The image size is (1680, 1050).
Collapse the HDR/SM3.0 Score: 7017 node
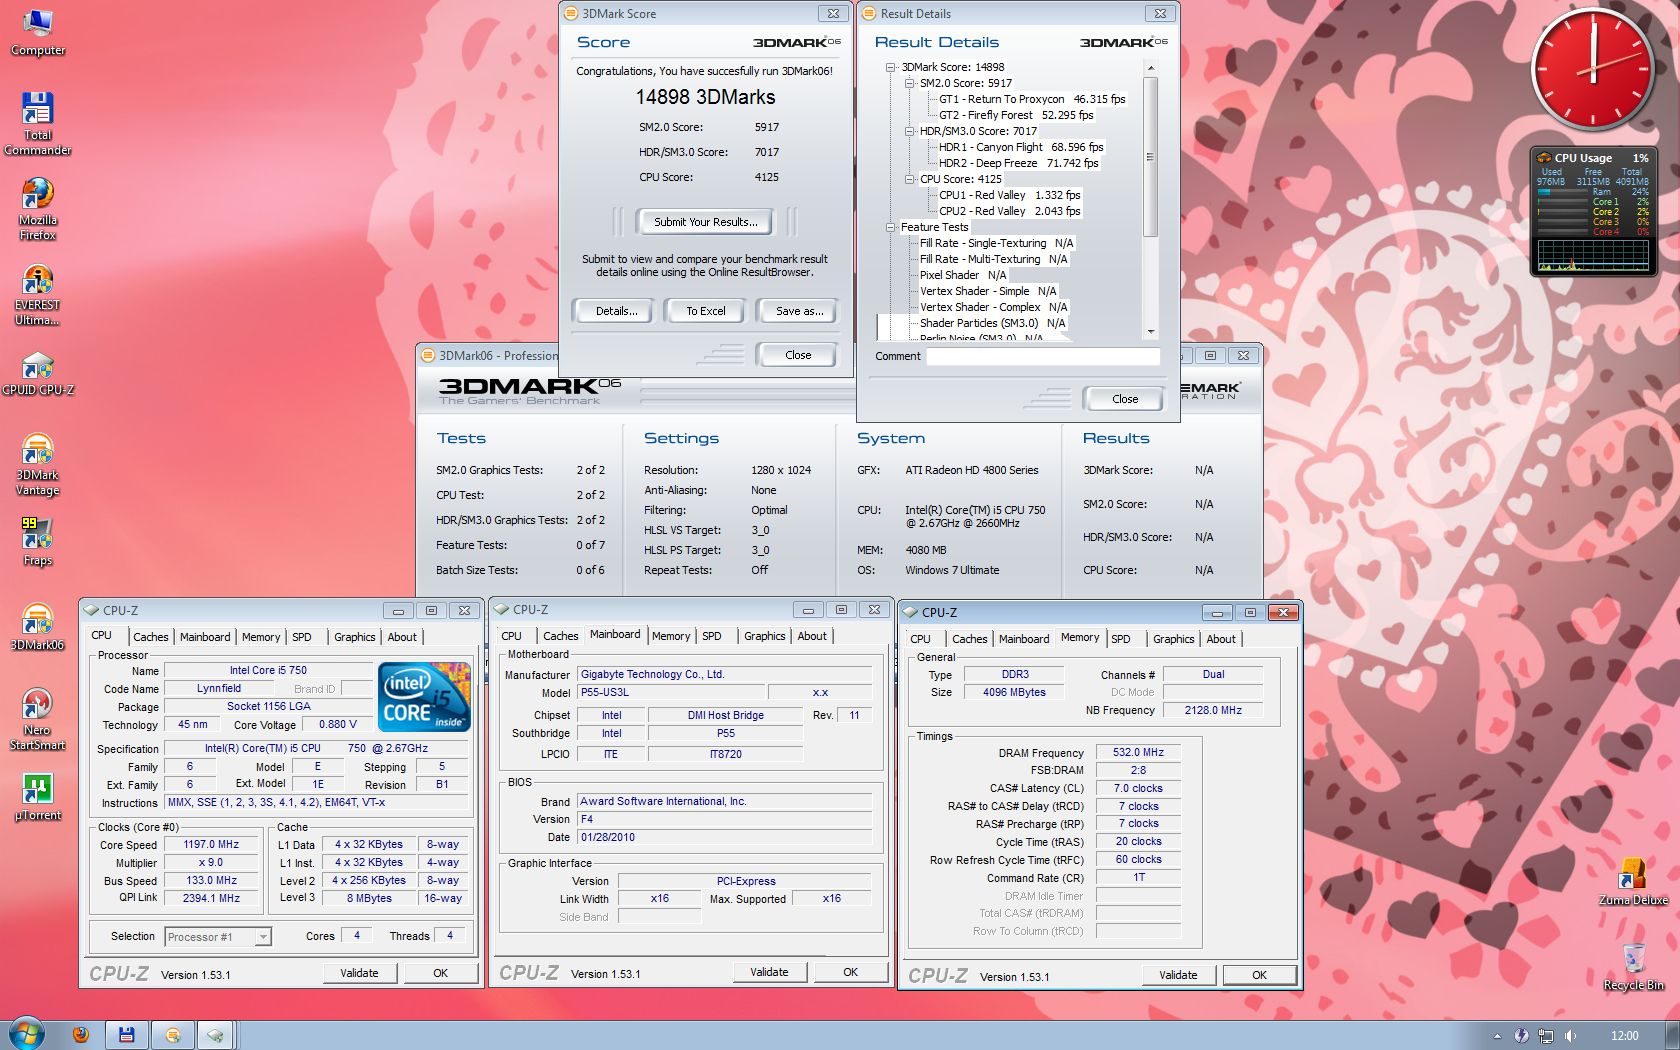(910, 131)
